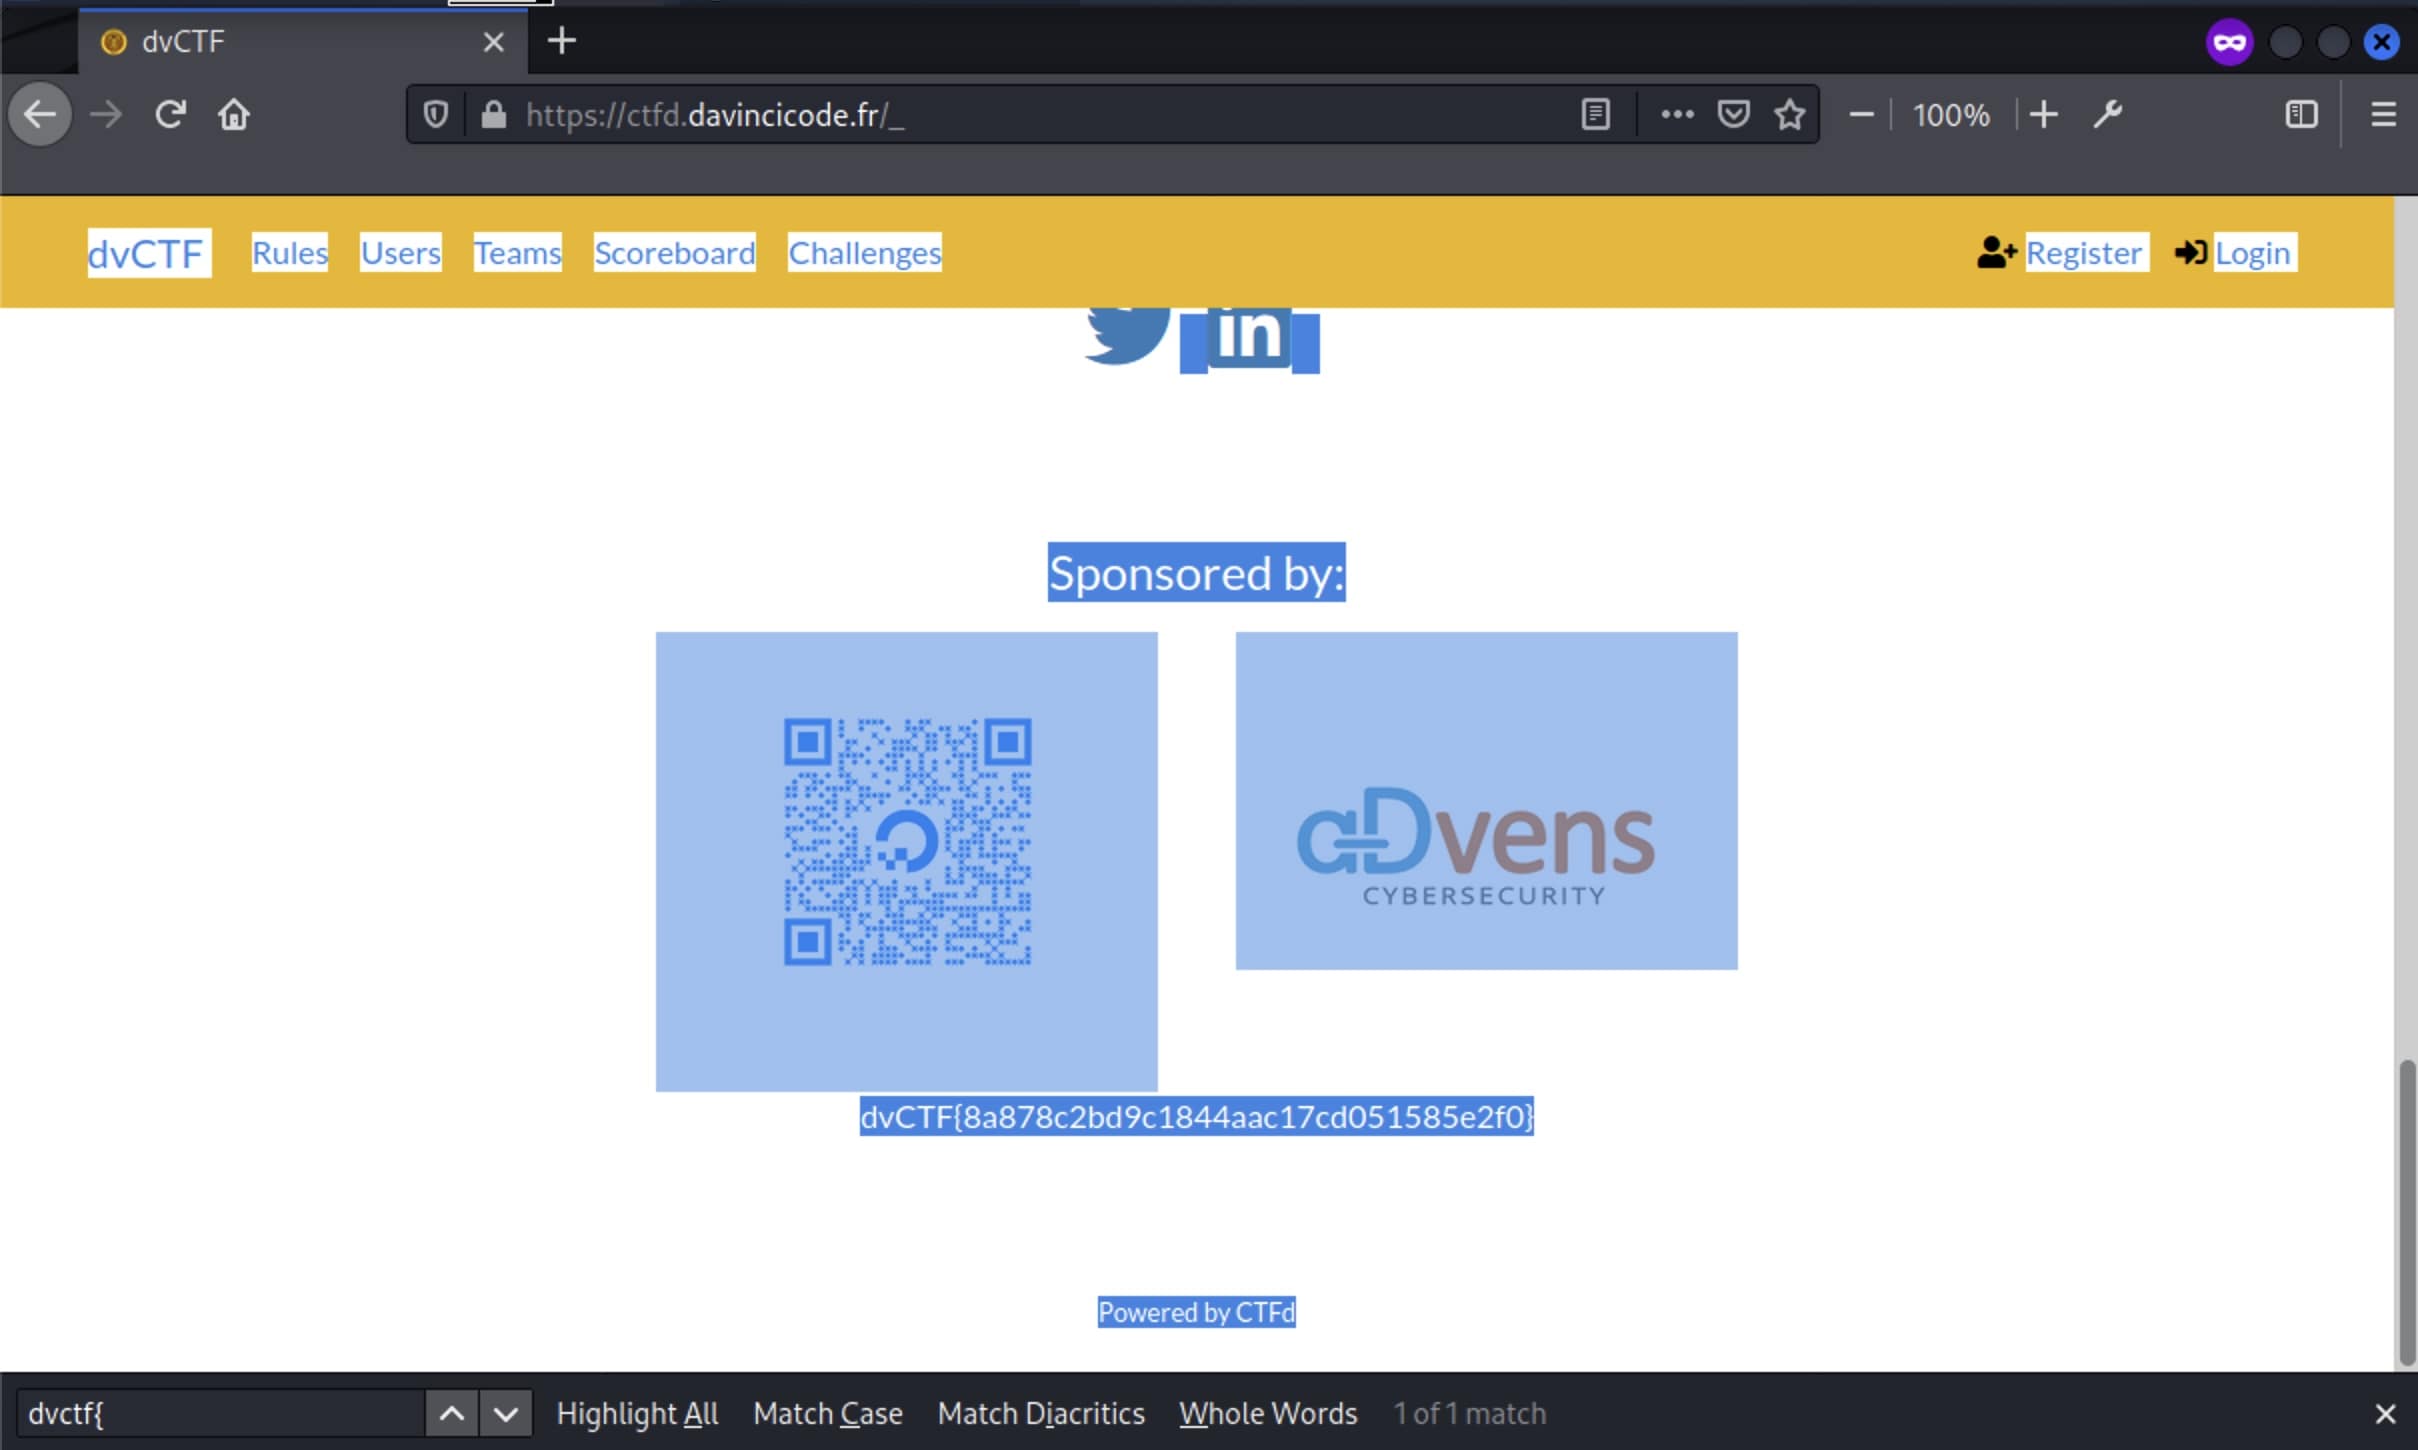Click the Sponsored by heading
This screenshot has height=1450, width=2418.
click(1196, 573)
